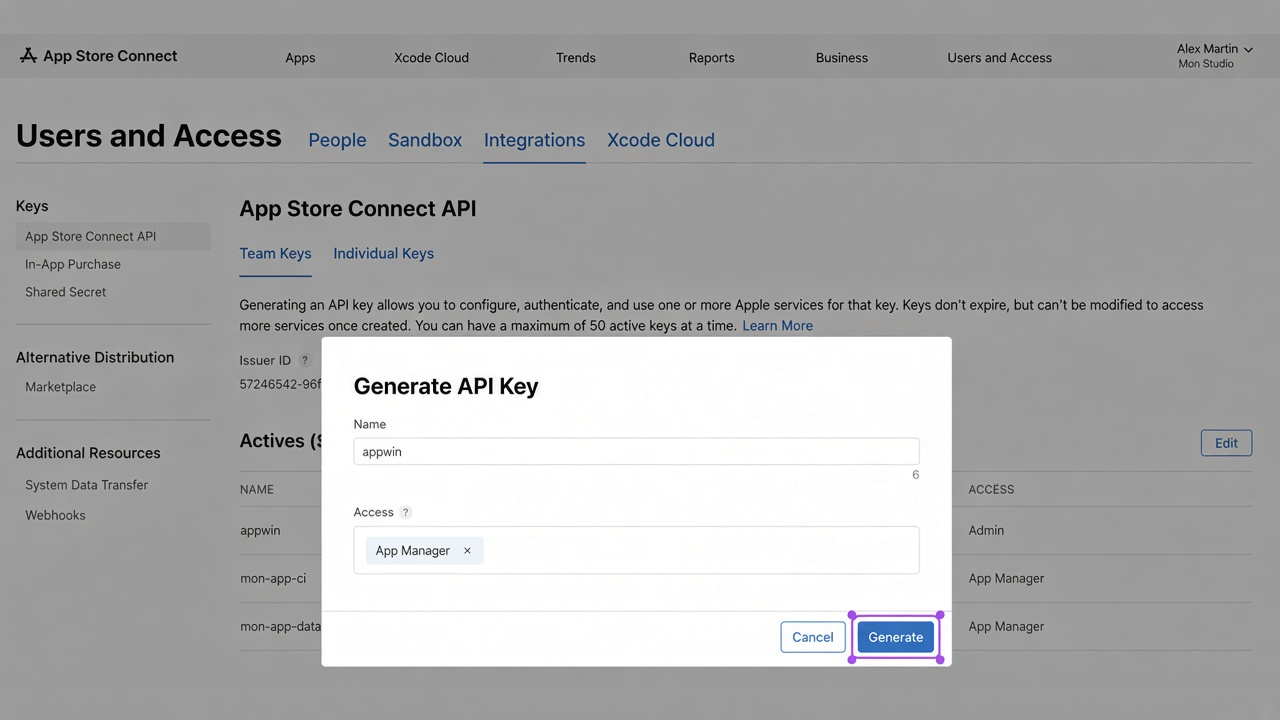This screenshot has width=1280, height=720.
Task: Switch to the People tab
Action: 337,140
